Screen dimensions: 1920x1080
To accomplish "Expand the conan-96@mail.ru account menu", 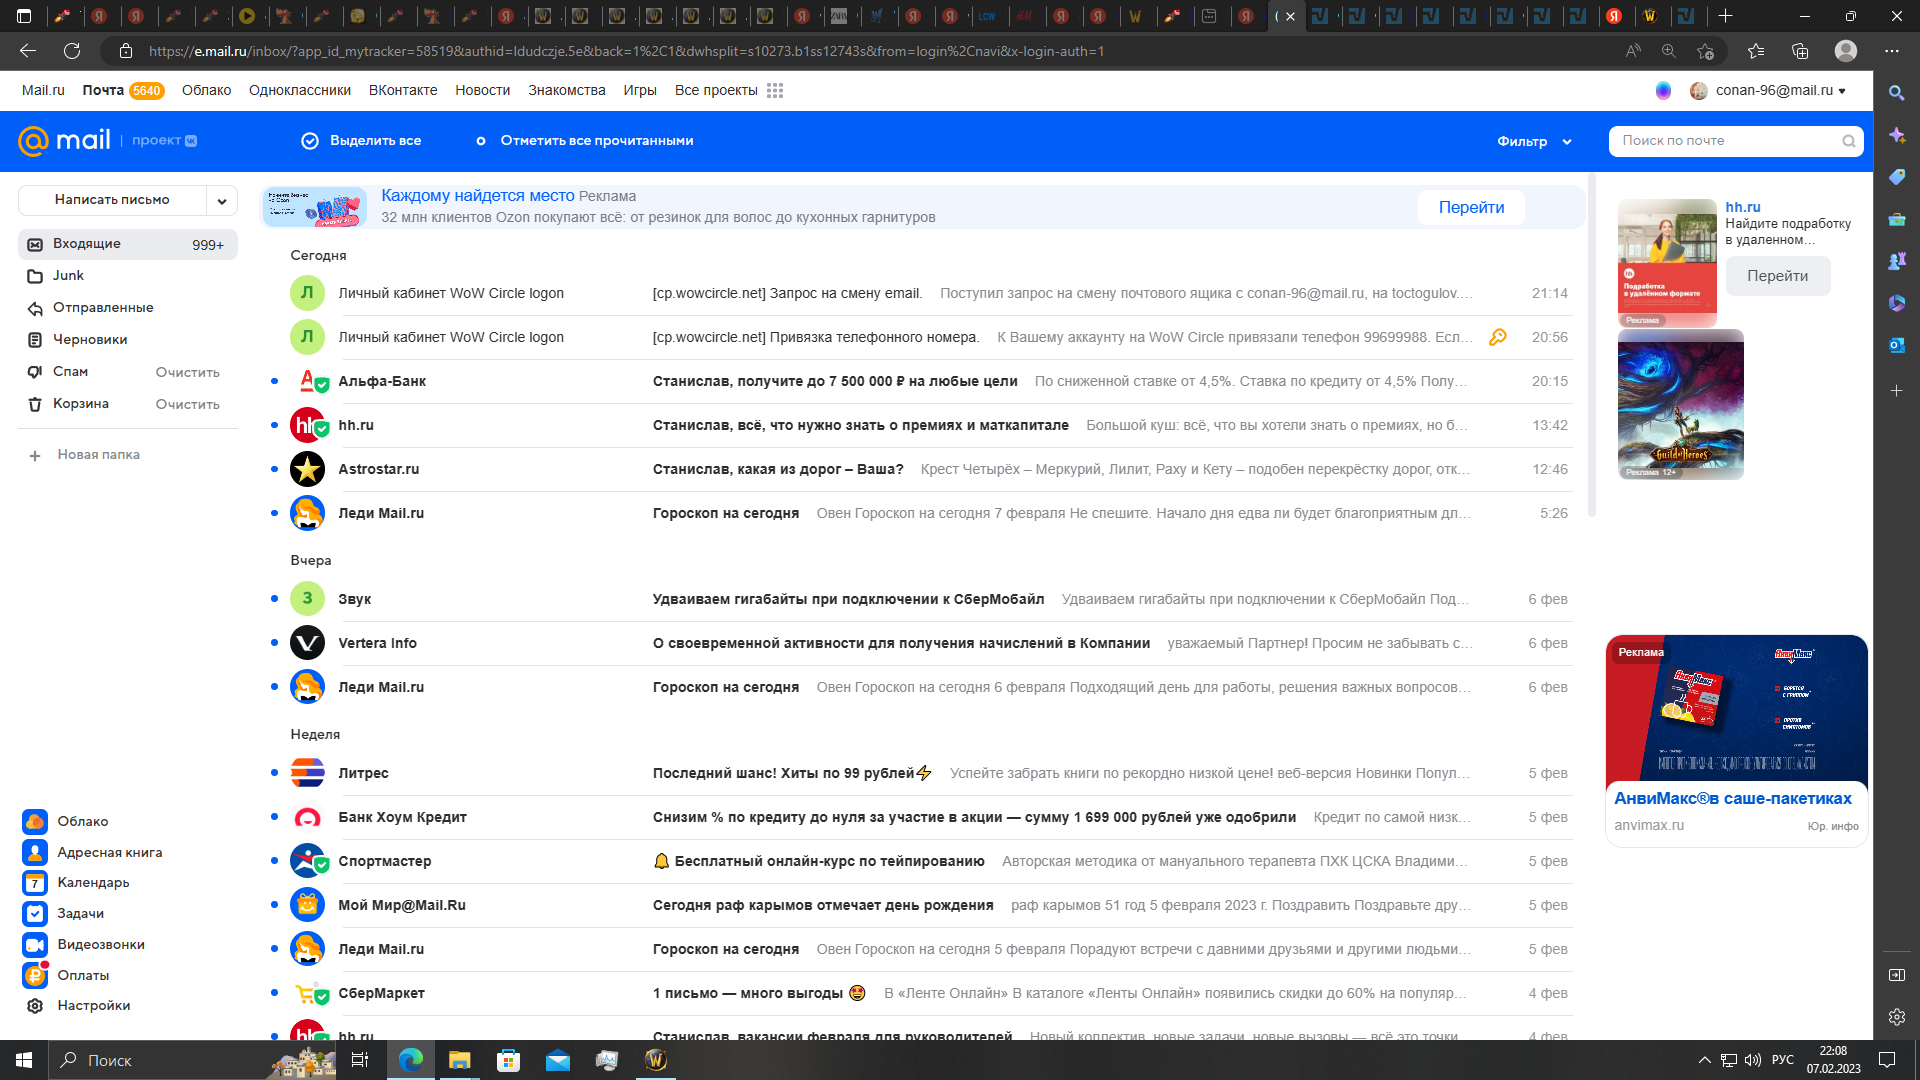I will coord(1768,91).
